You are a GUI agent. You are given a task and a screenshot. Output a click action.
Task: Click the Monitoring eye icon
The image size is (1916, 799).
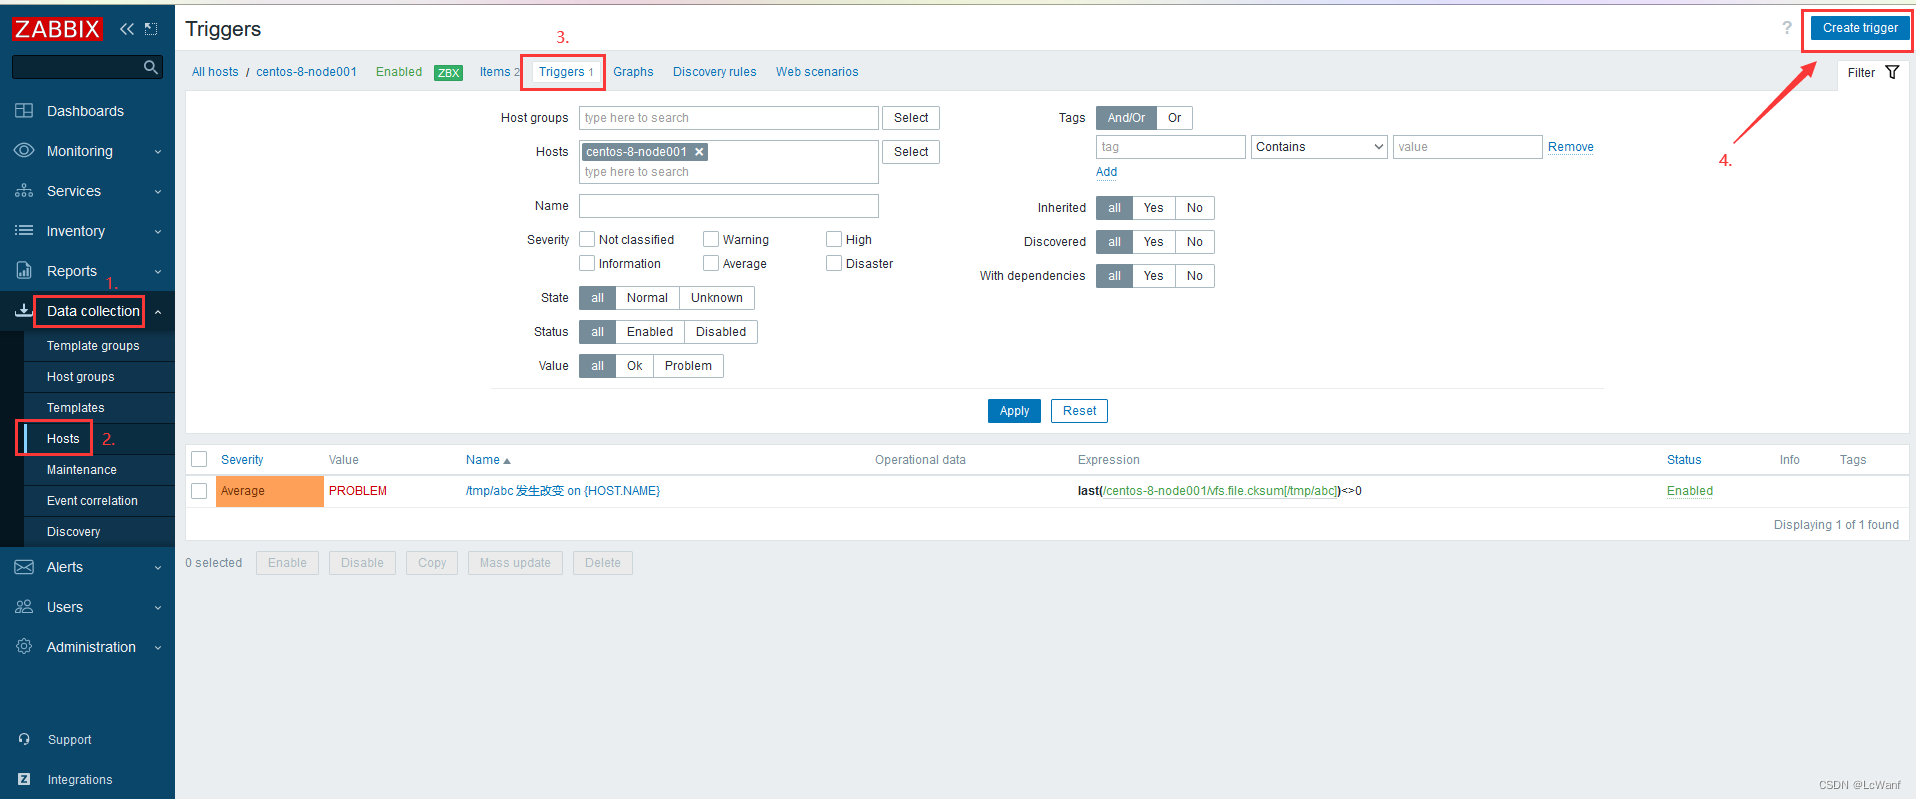coord(24,151)
